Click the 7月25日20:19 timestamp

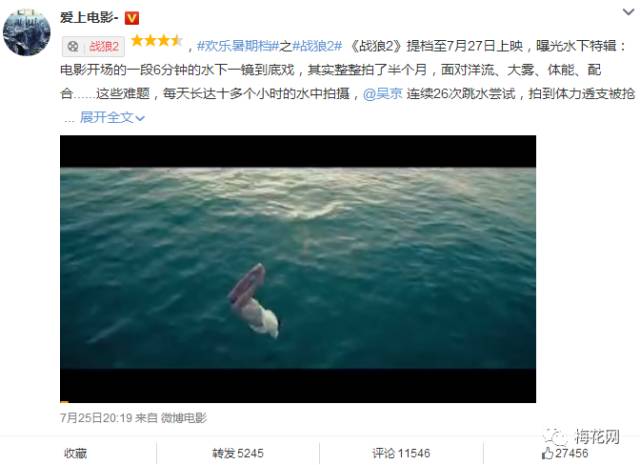(x=96, y=418)
